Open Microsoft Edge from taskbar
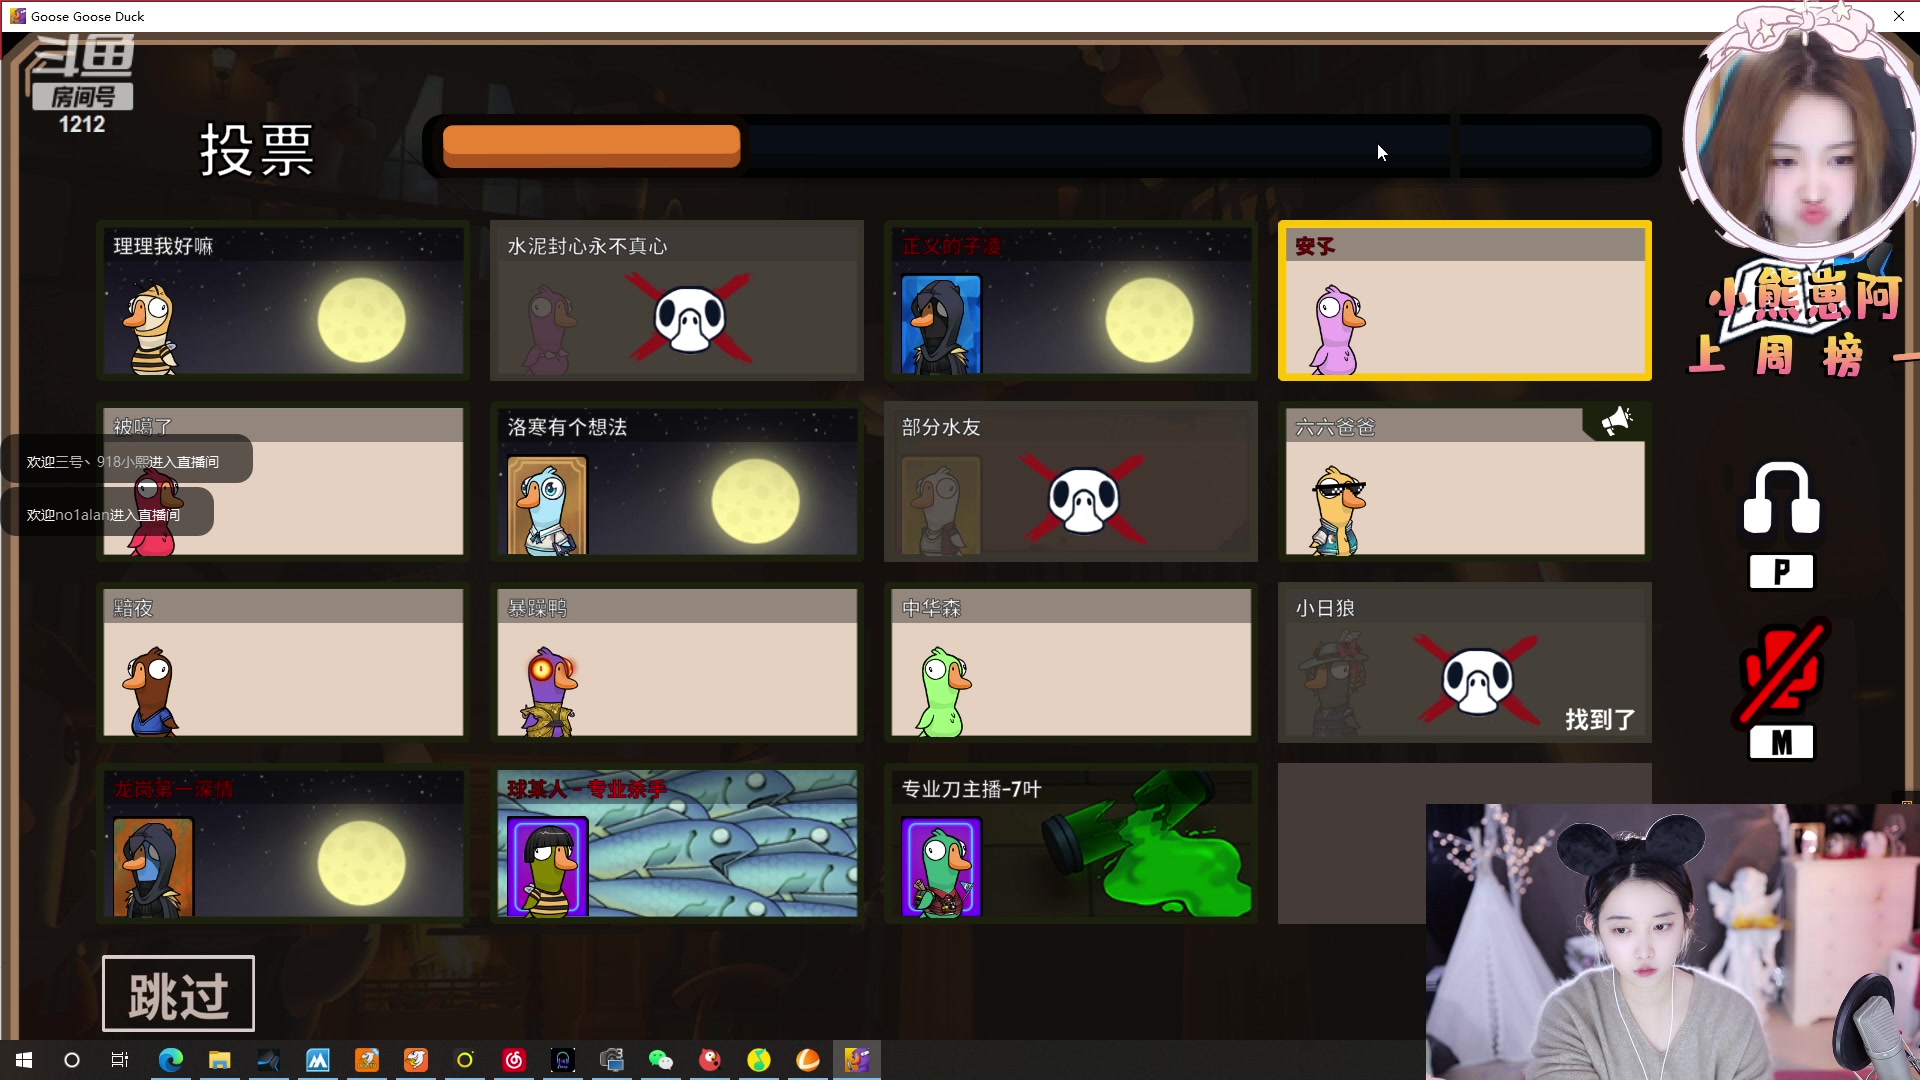This screenshot has width=1920, height=1080. tap(170, 1060)
